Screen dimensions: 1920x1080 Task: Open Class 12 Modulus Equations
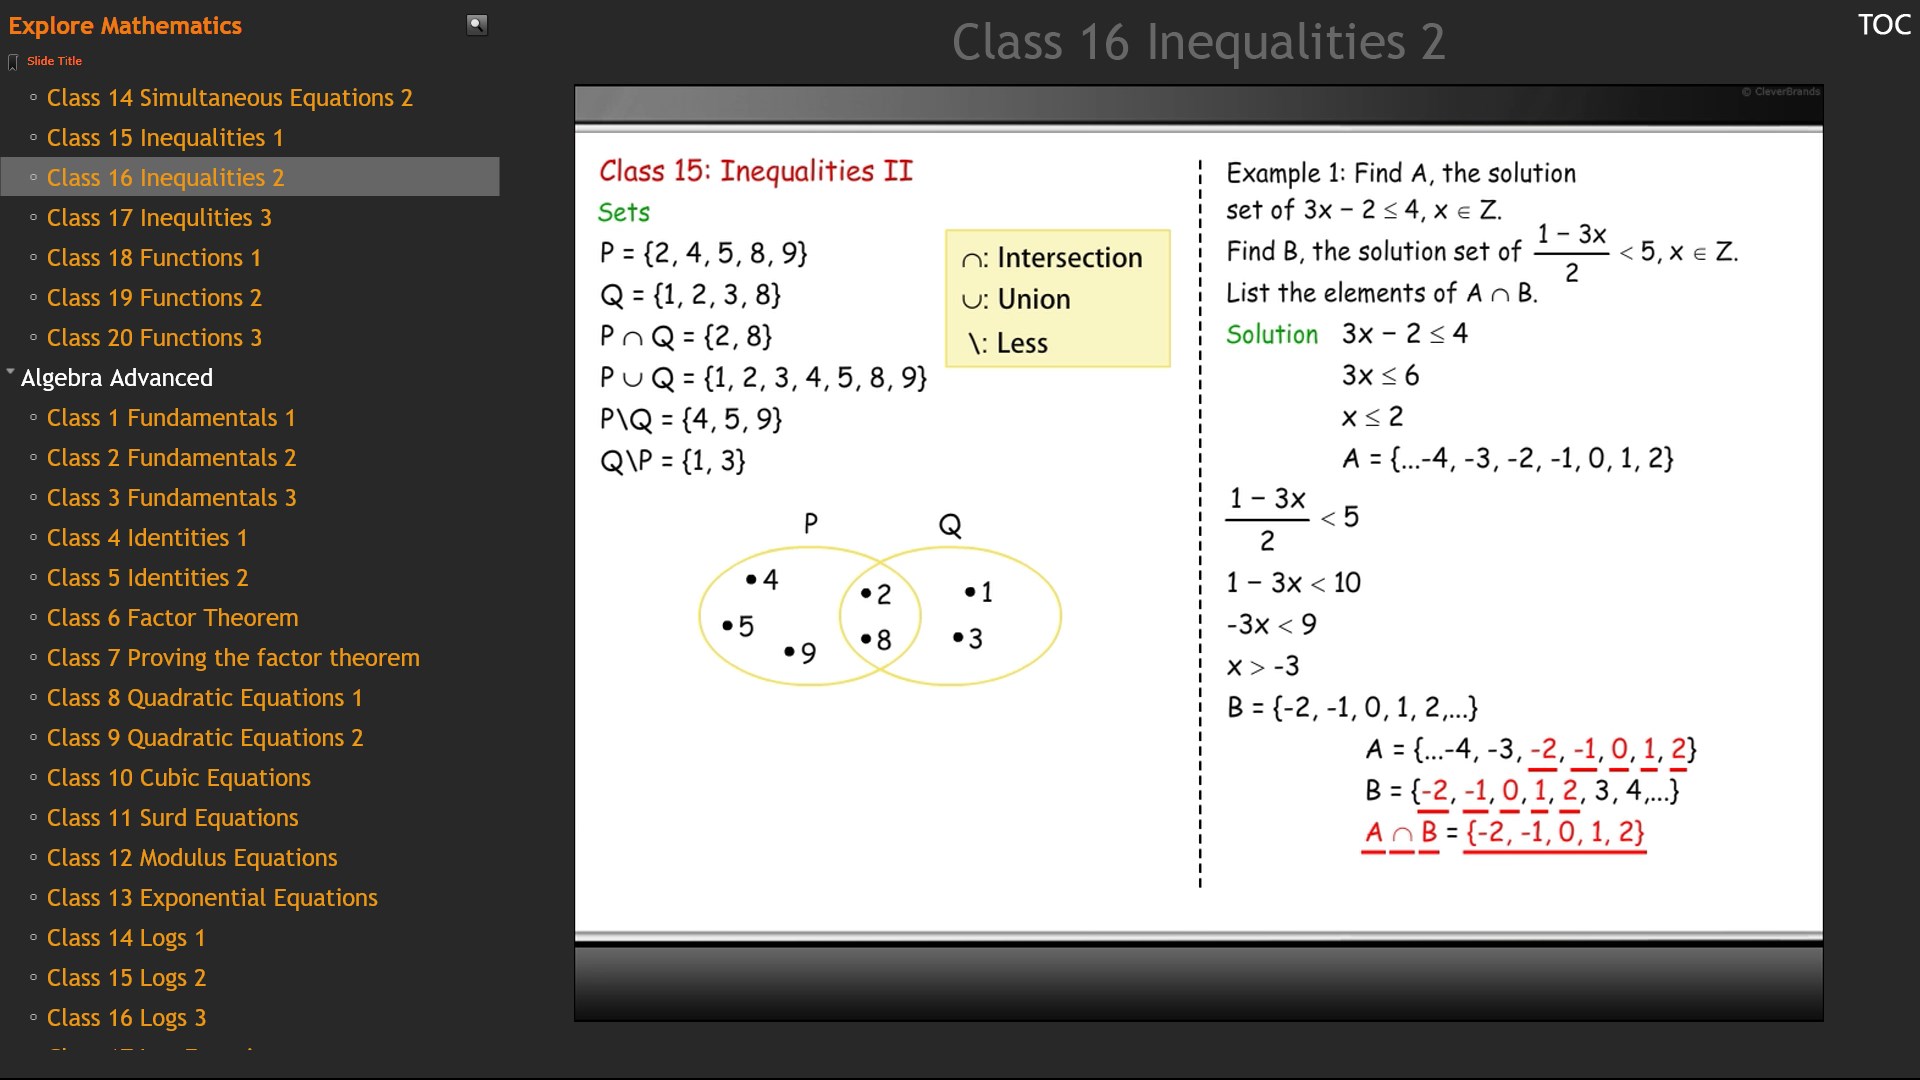tap(192, 858)
